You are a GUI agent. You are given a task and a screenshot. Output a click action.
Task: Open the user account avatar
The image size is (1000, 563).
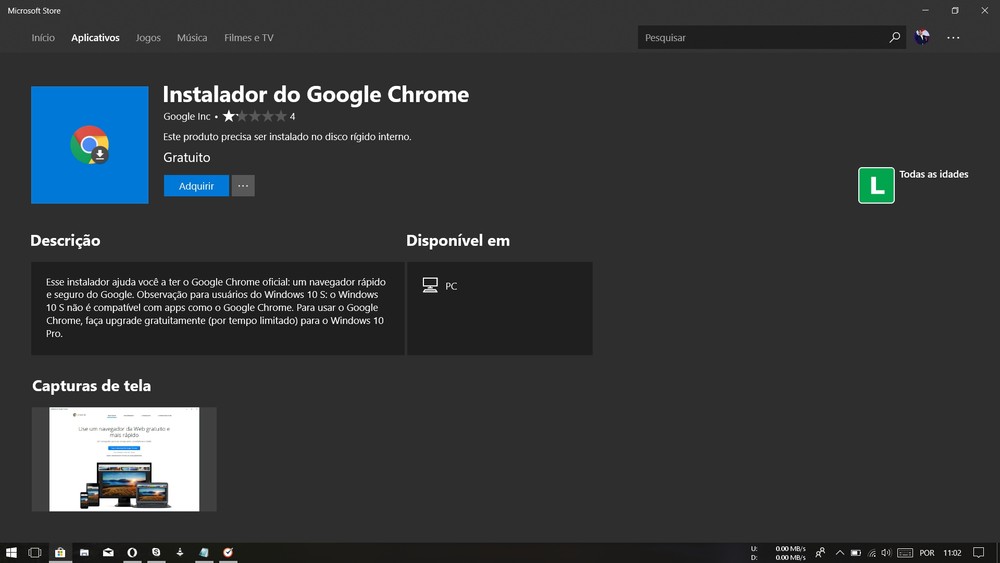point(922,37)
